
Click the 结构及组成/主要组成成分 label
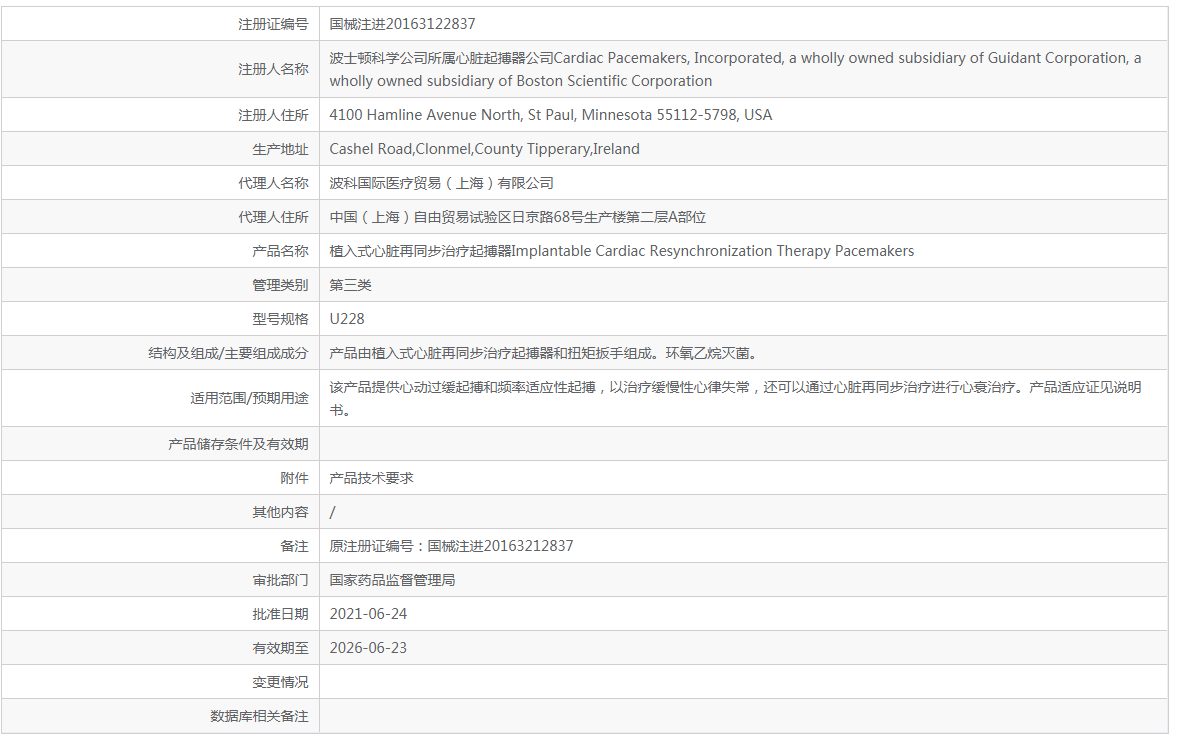point(228,353)
